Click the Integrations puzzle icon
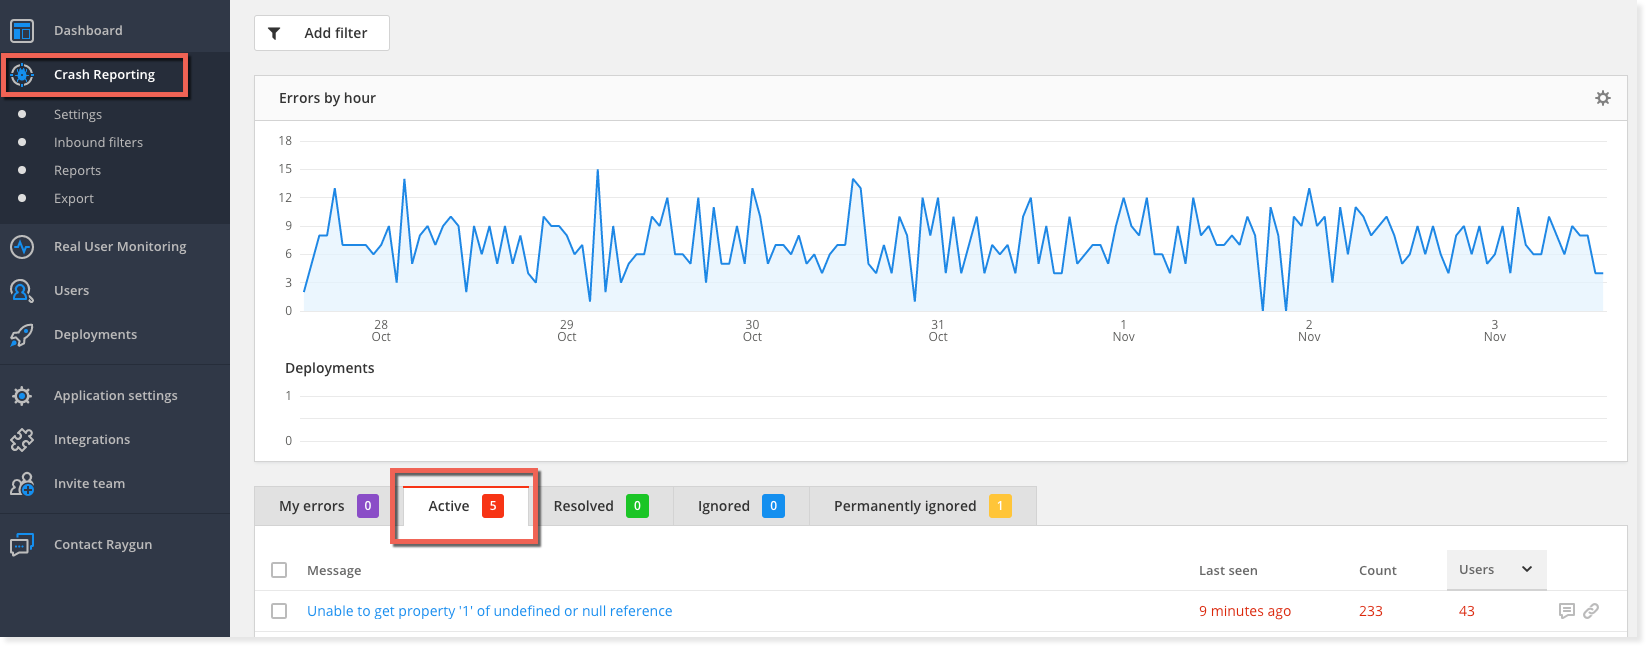Screen dimensions: 1647x647 pos(22,440)
